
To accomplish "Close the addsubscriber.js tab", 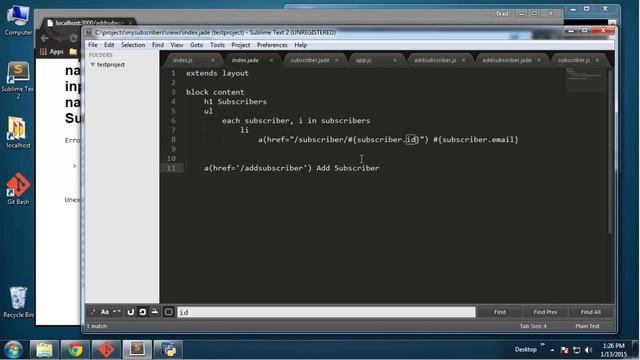I will coord(463,60).
